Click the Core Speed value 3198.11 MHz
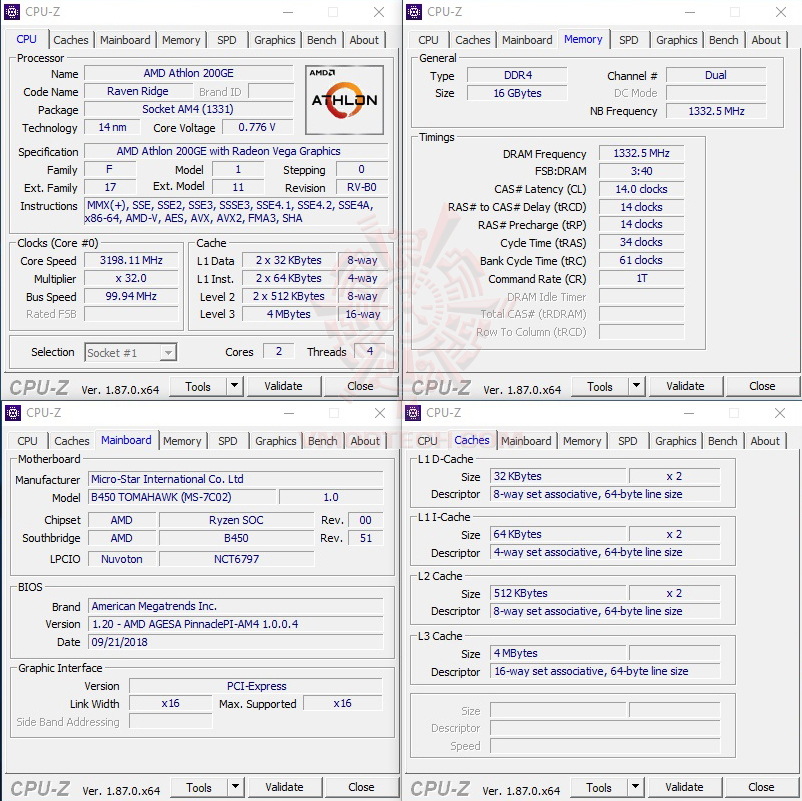Viewport: 802px width, 801px height. tap(131, 260)
